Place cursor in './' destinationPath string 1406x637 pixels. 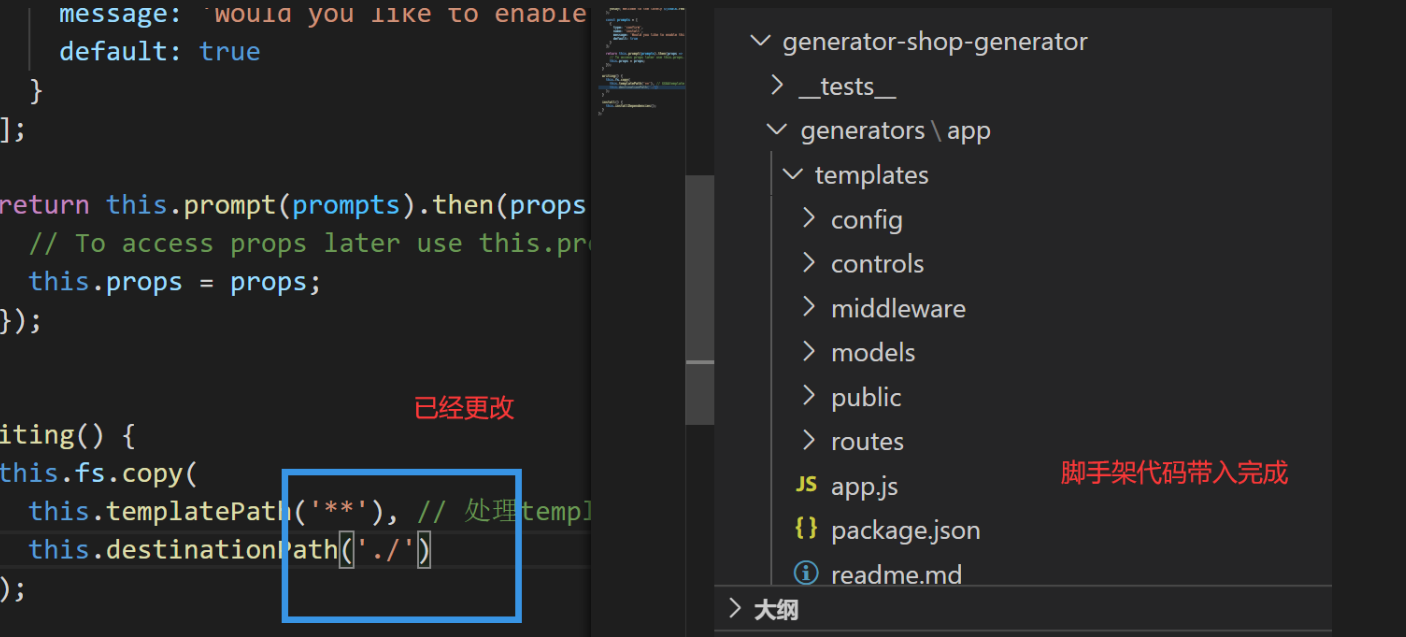[x=386, y=550]
